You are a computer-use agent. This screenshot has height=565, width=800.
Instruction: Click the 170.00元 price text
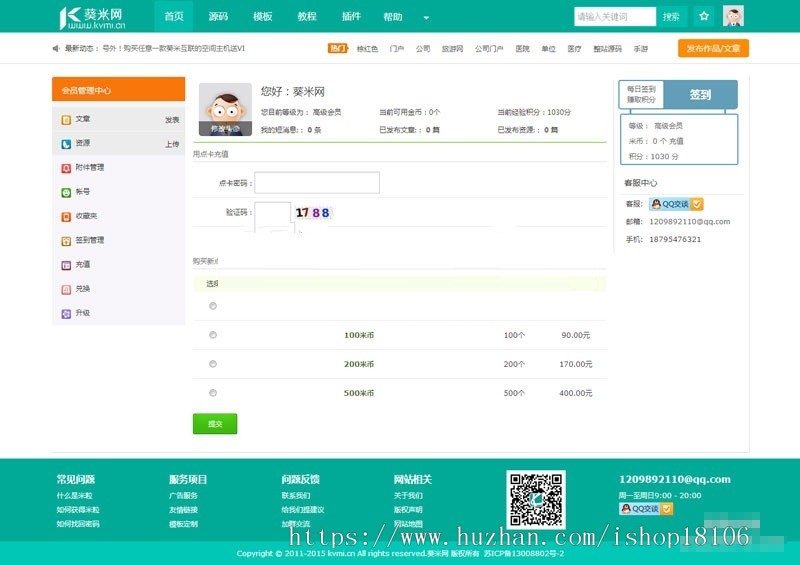pyautogui.click(x=576, y=364)
